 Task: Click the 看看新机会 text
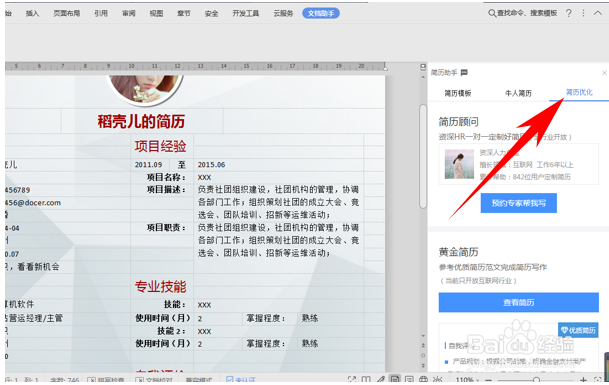pos(38,267)
